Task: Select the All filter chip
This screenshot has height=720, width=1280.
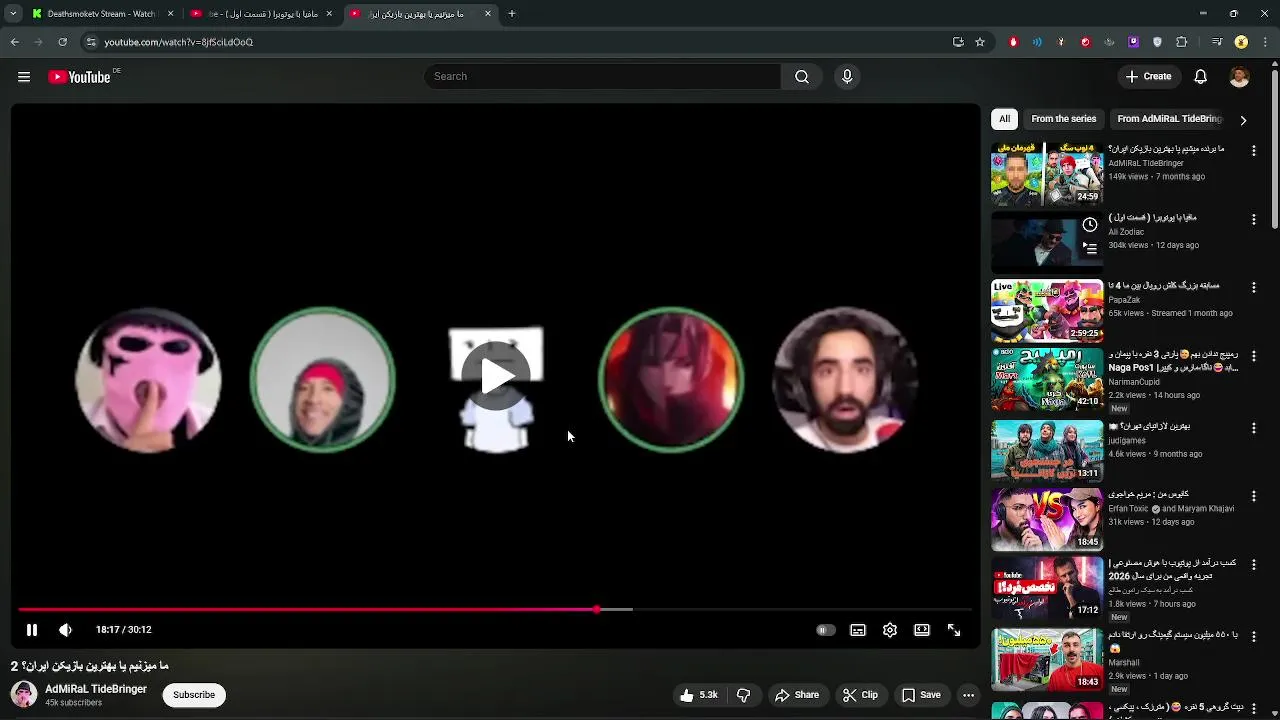Action: [x=1004, y=119]
